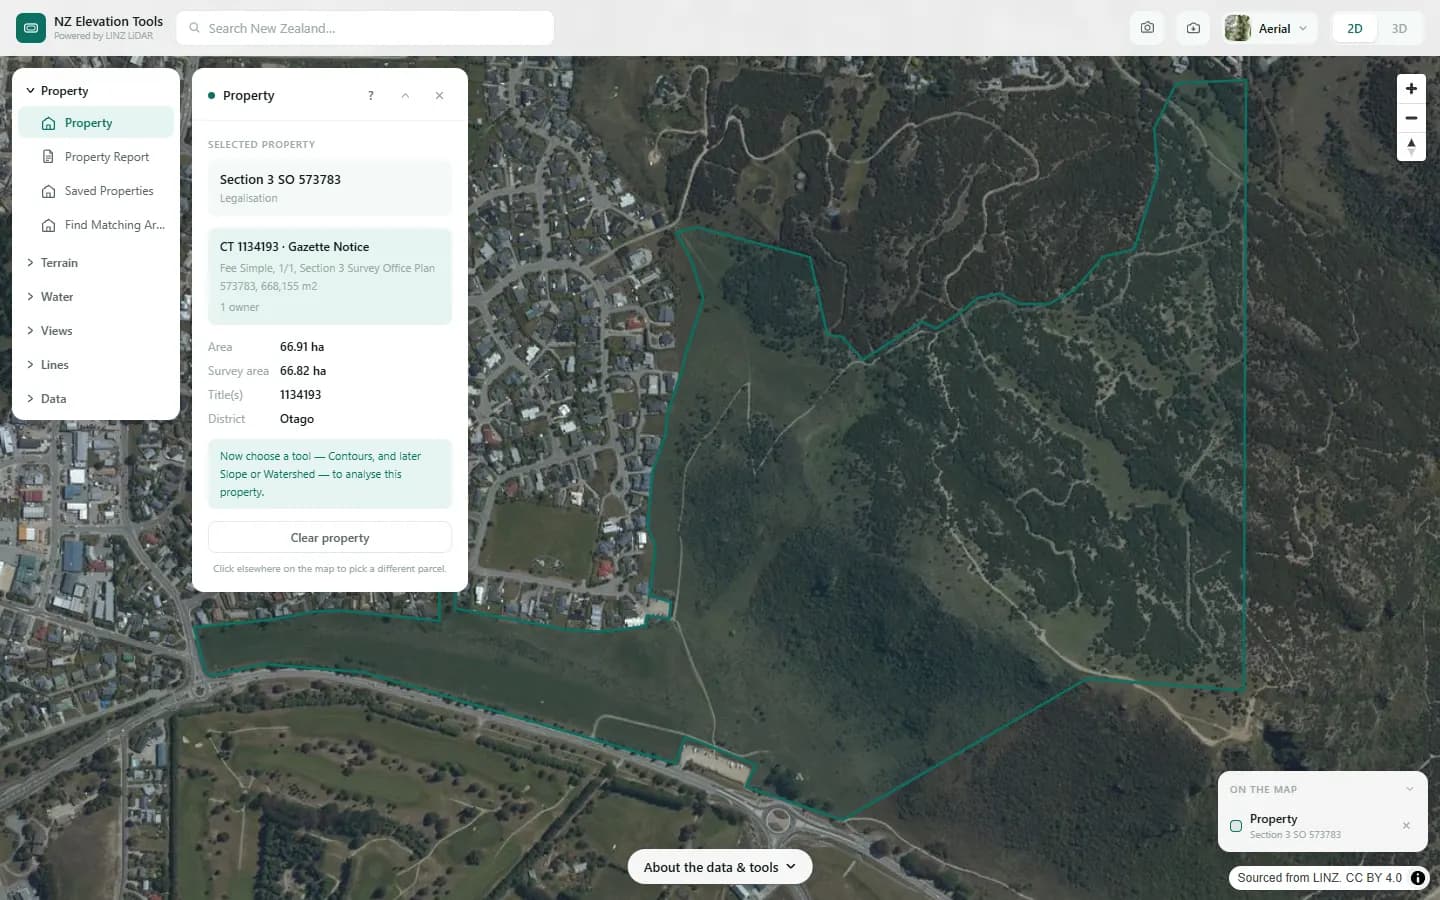Click the Section 3 SO 573783 property card
This screenshot has height=900, width=1440.
(x=330, y=188)
